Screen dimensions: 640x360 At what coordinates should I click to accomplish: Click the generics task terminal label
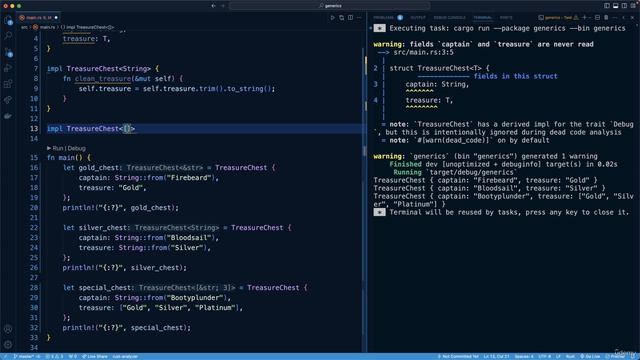(x=555, y=18)
